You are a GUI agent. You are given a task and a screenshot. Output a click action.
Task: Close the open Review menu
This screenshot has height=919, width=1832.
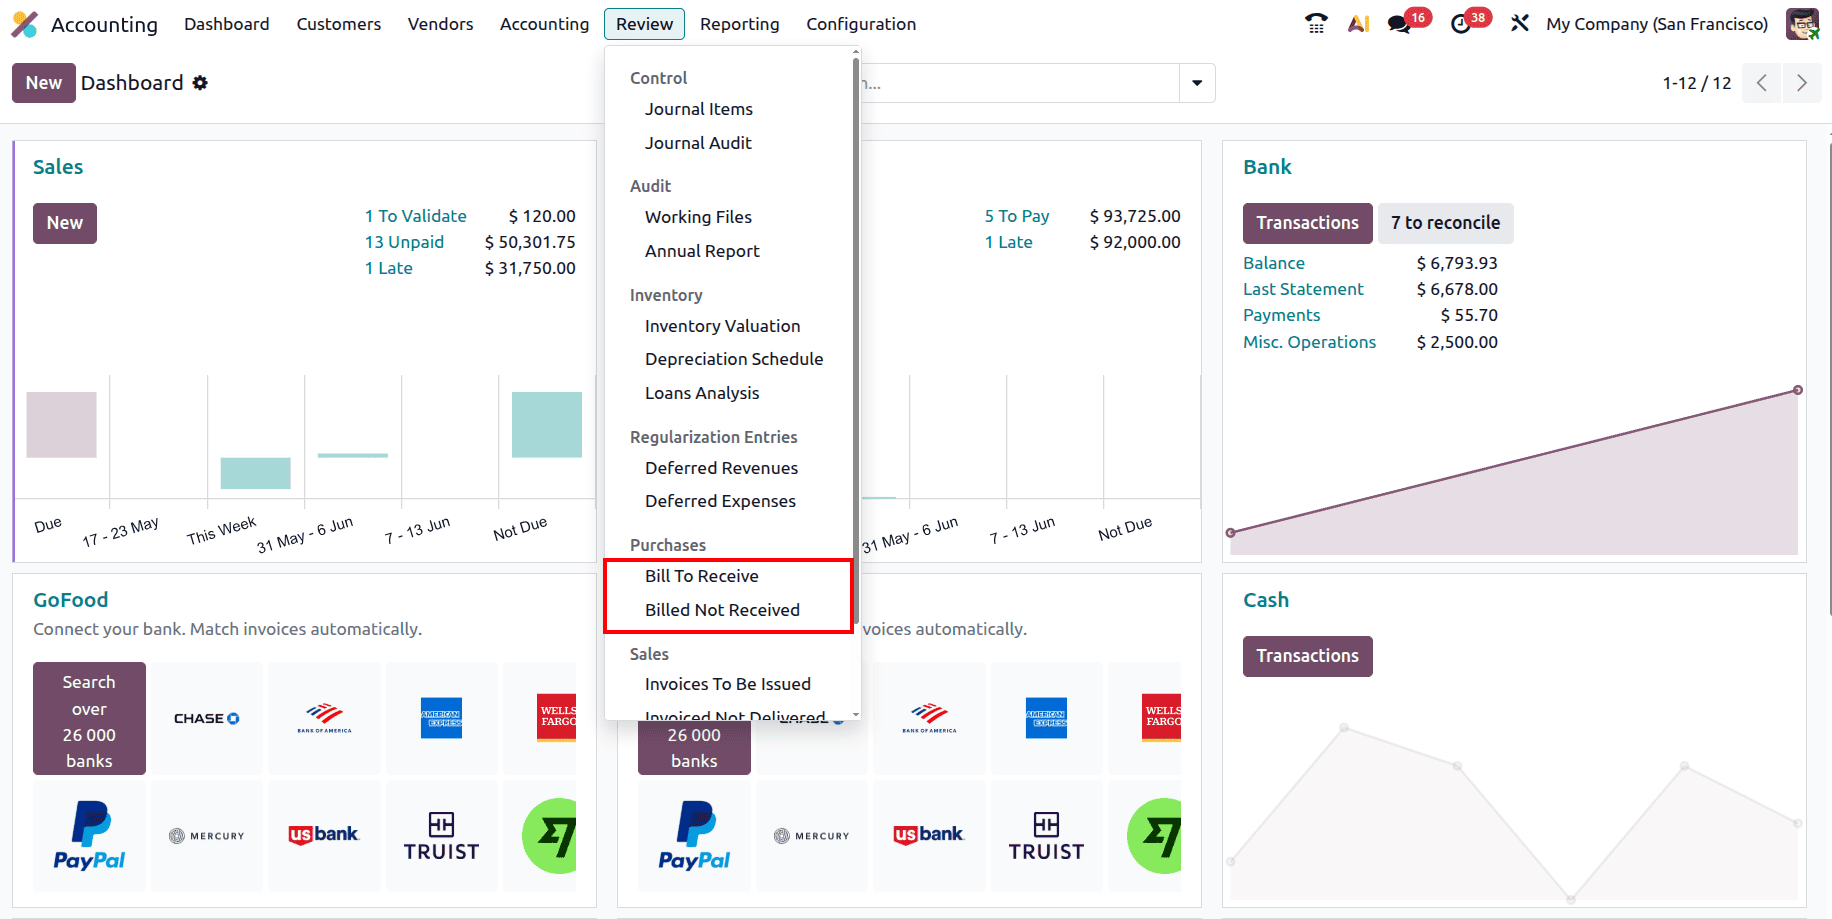point(645,24)
